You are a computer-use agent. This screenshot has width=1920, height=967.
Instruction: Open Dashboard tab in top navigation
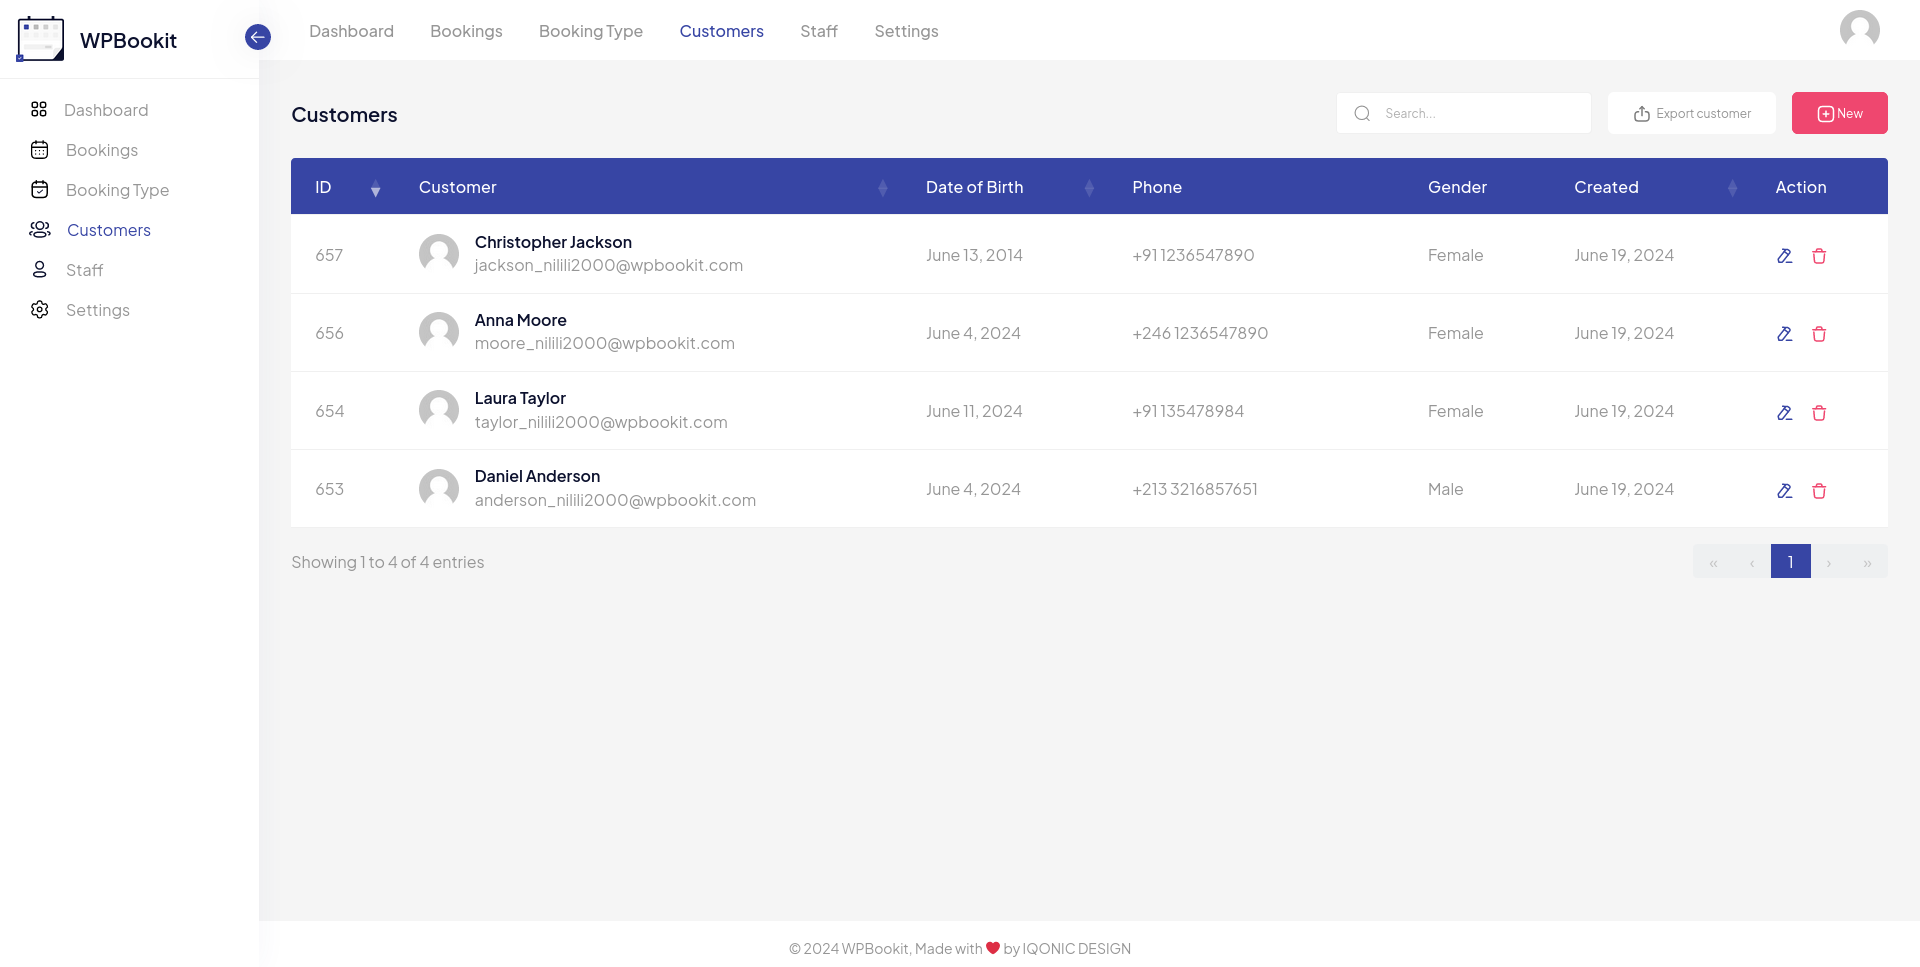pos(351,31)
